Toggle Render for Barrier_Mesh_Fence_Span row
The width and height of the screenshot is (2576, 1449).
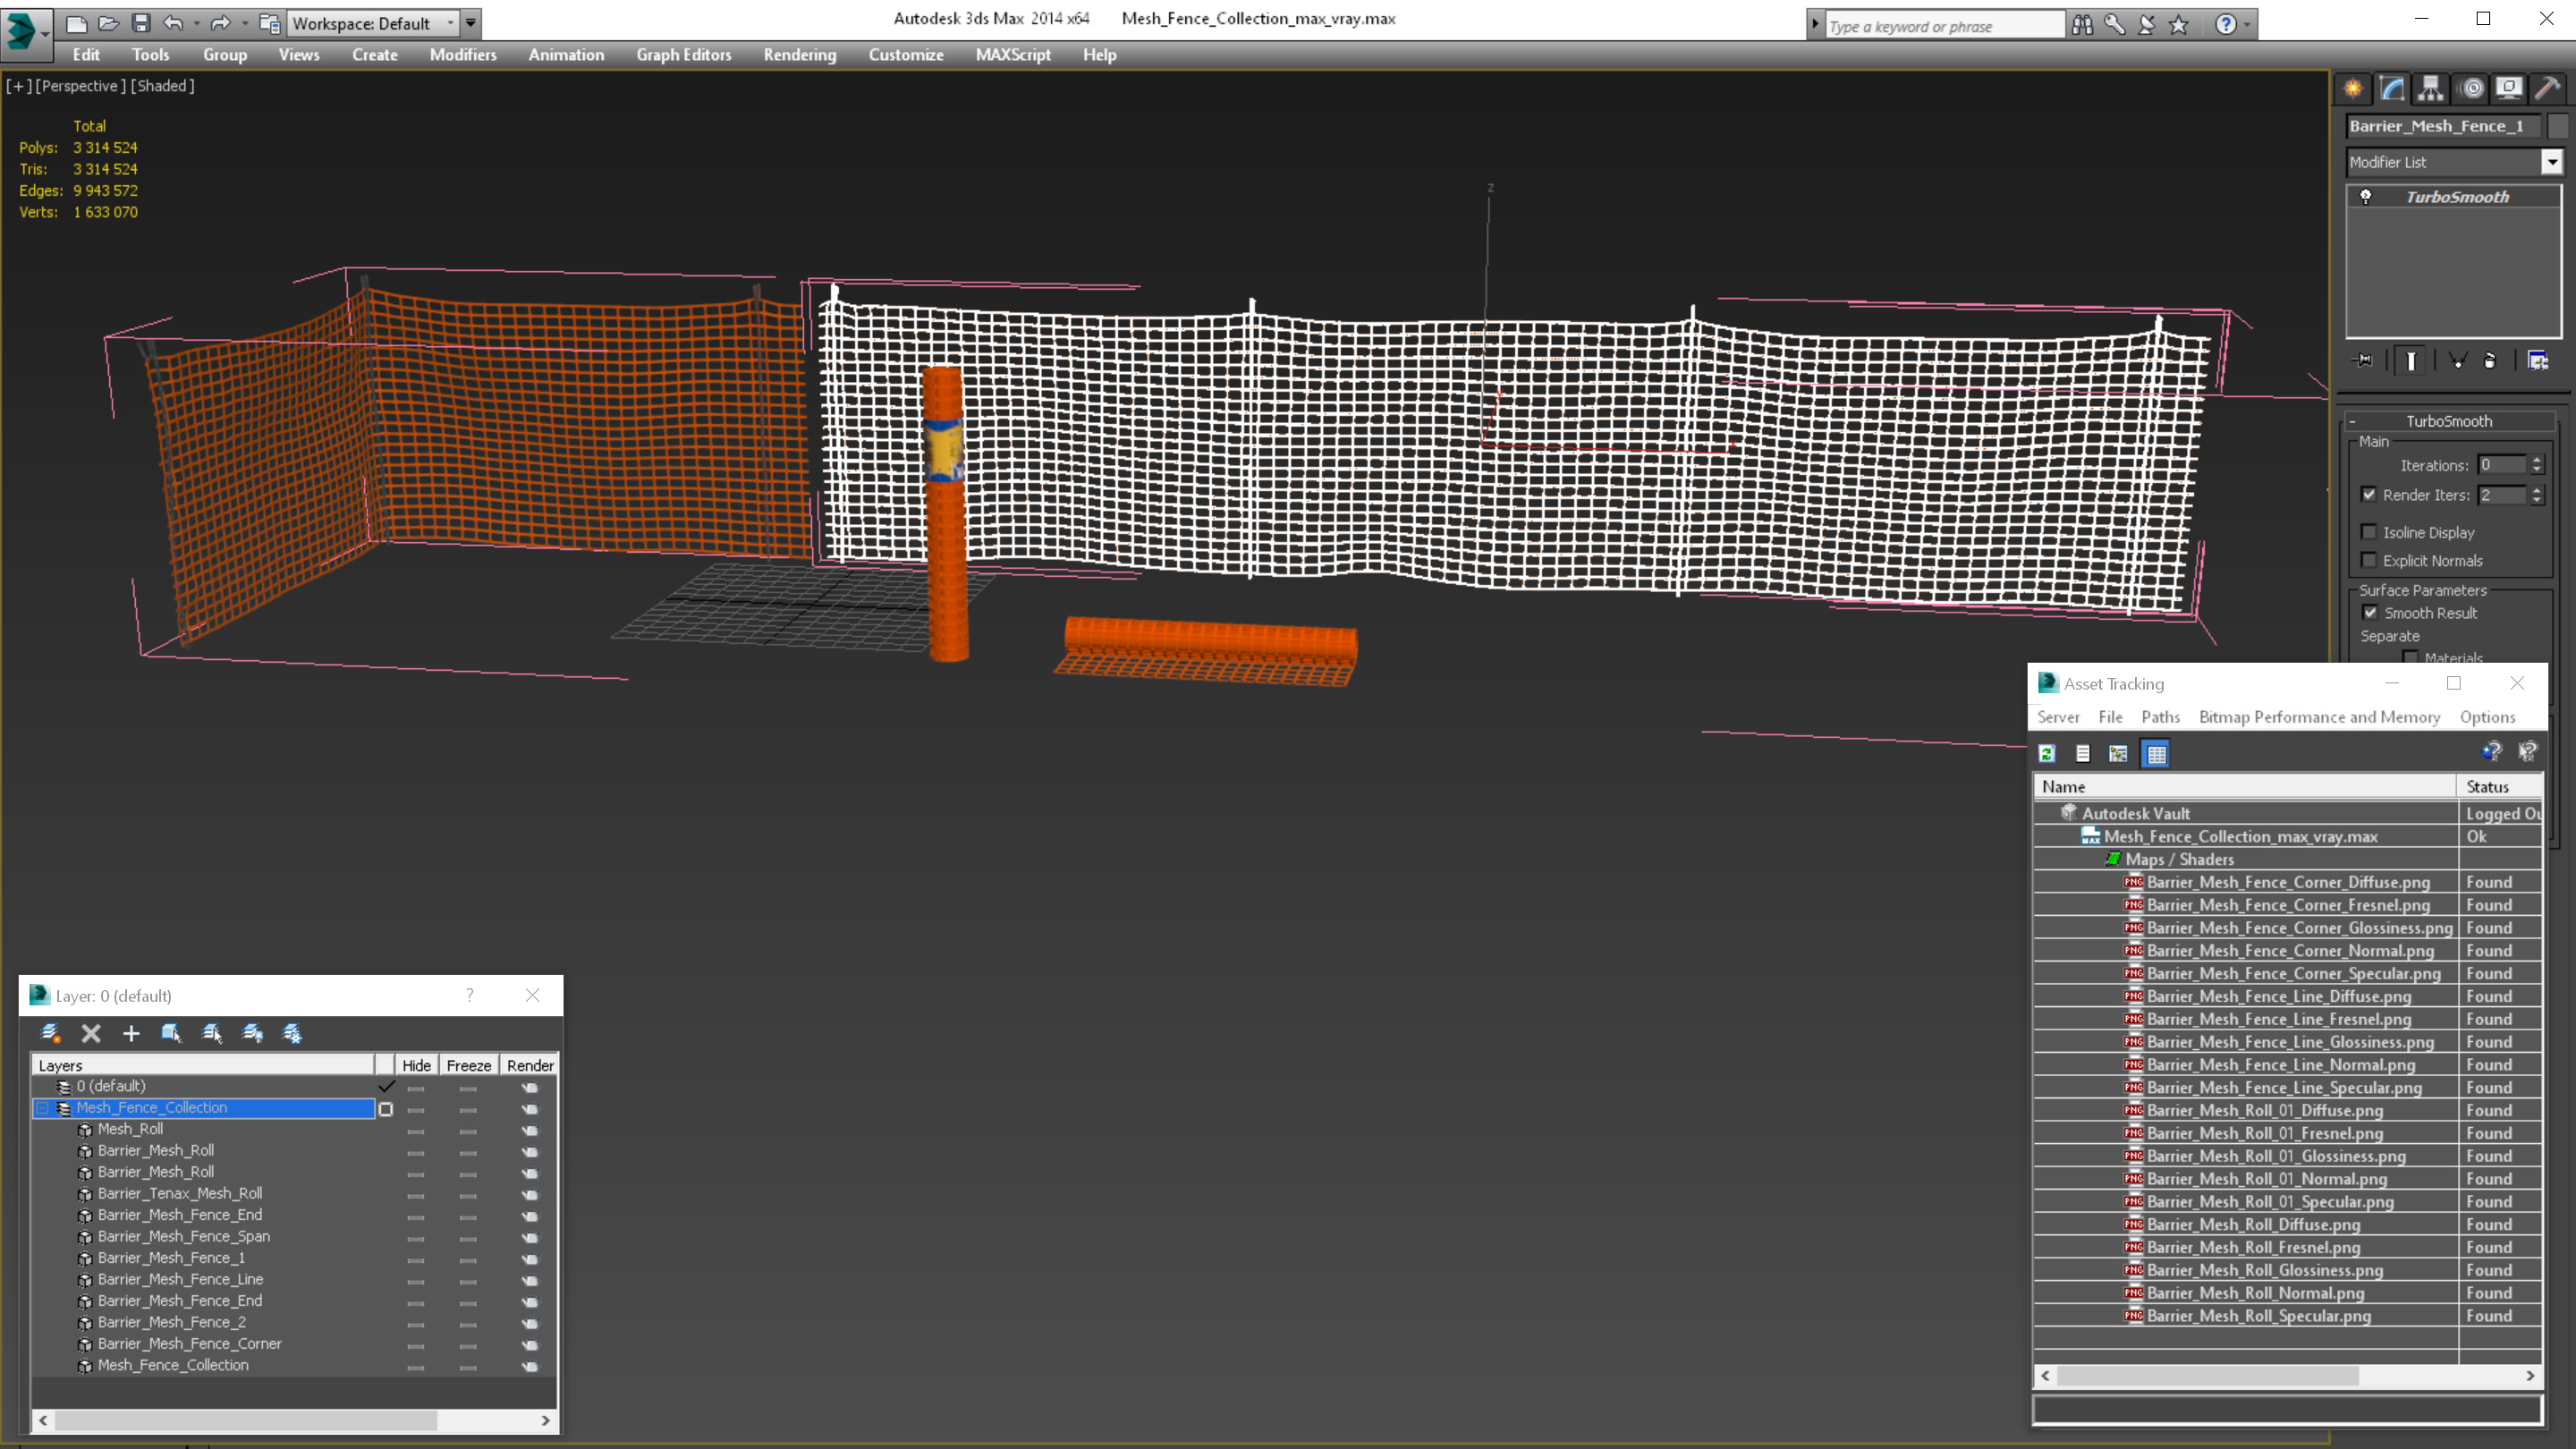coord(530,1238)
